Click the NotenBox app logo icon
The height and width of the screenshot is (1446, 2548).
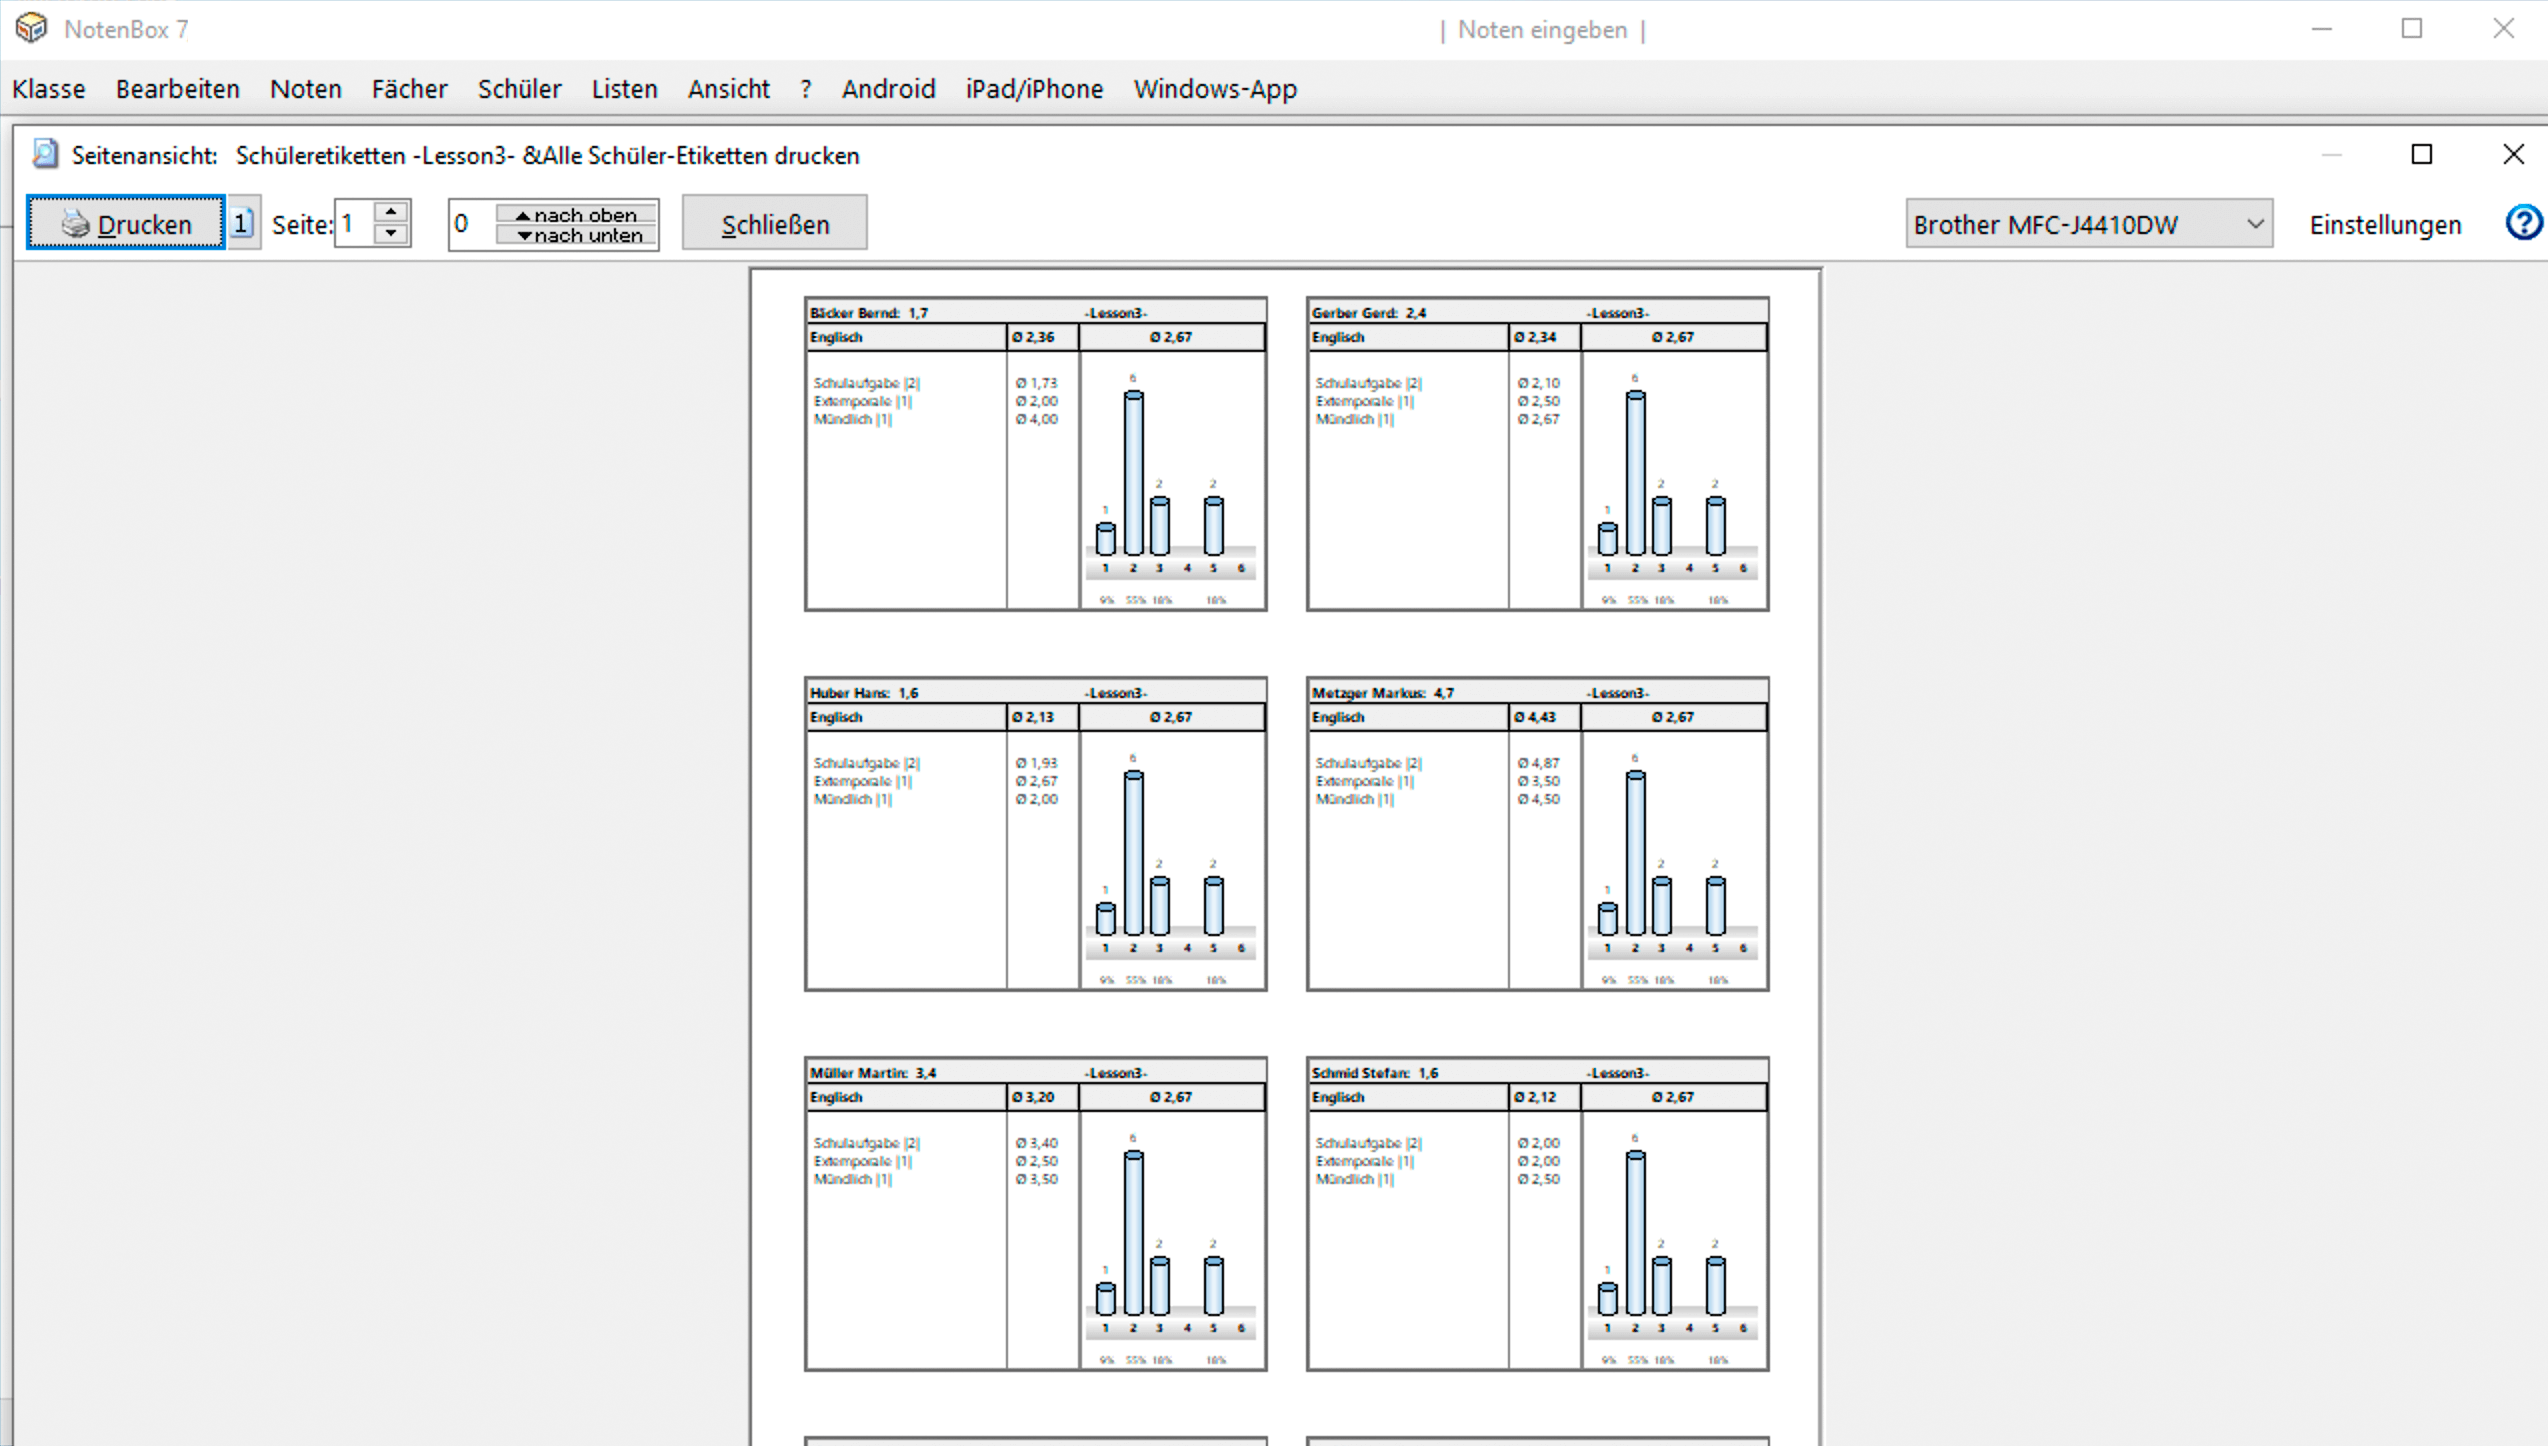(x=31, y=28)
